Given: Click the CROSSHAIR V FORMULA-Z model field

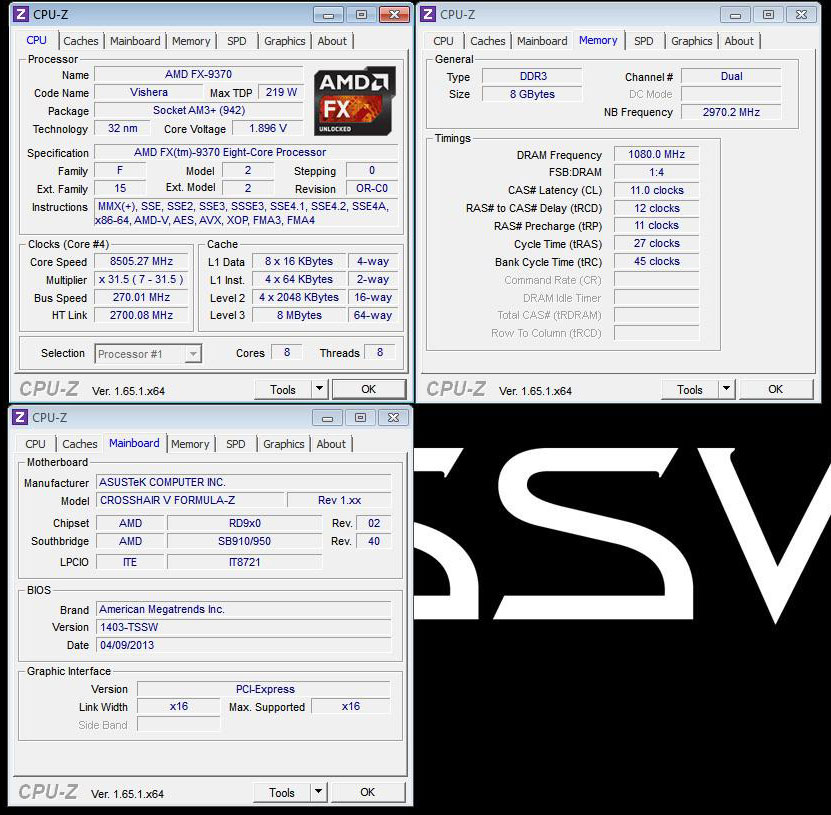Looking at the screenshot, I should coord(190,500).
